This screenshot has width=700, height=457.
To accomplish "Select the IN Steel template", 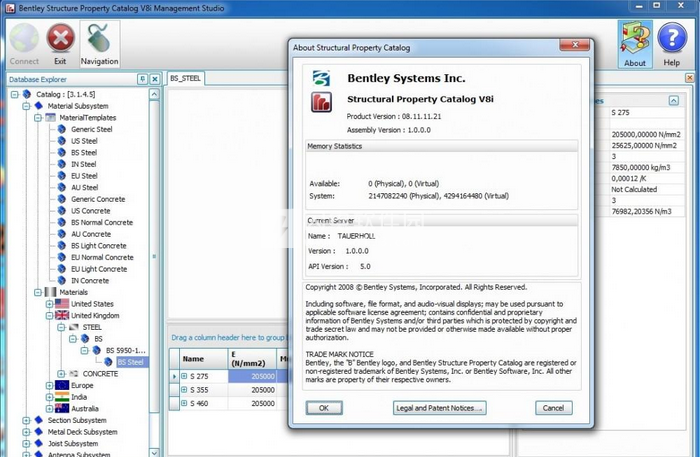I will pyautogui.click(x=83, y=164).
